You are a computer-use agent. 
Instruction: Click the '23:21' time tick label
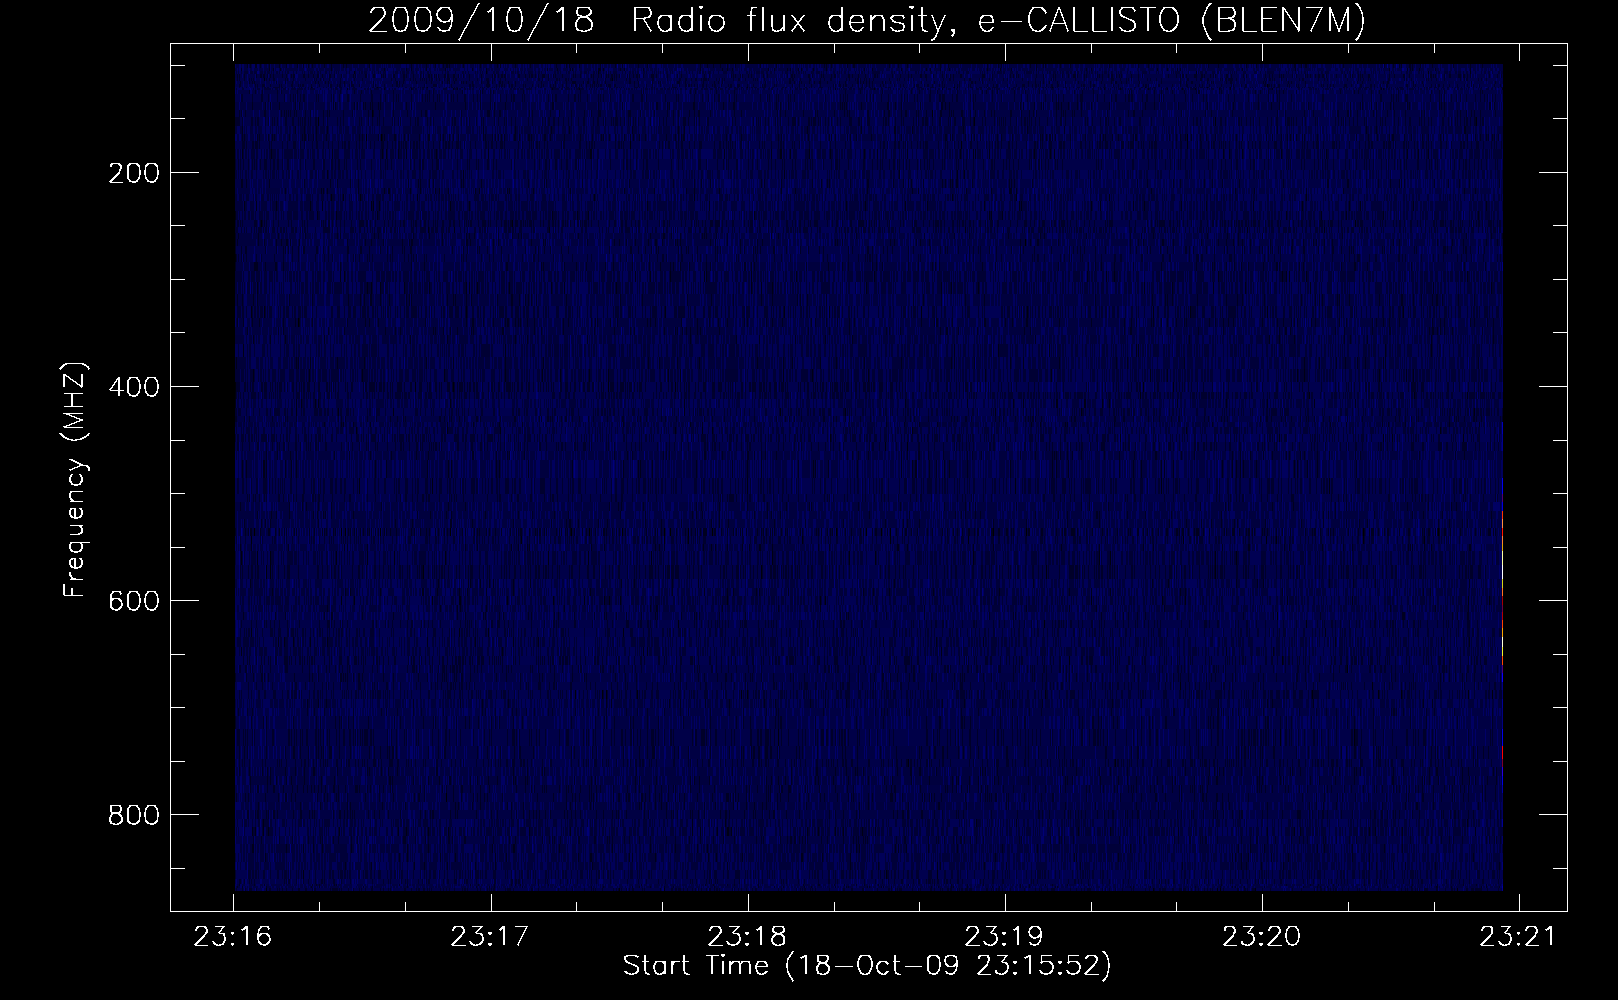pos(1519,937)
